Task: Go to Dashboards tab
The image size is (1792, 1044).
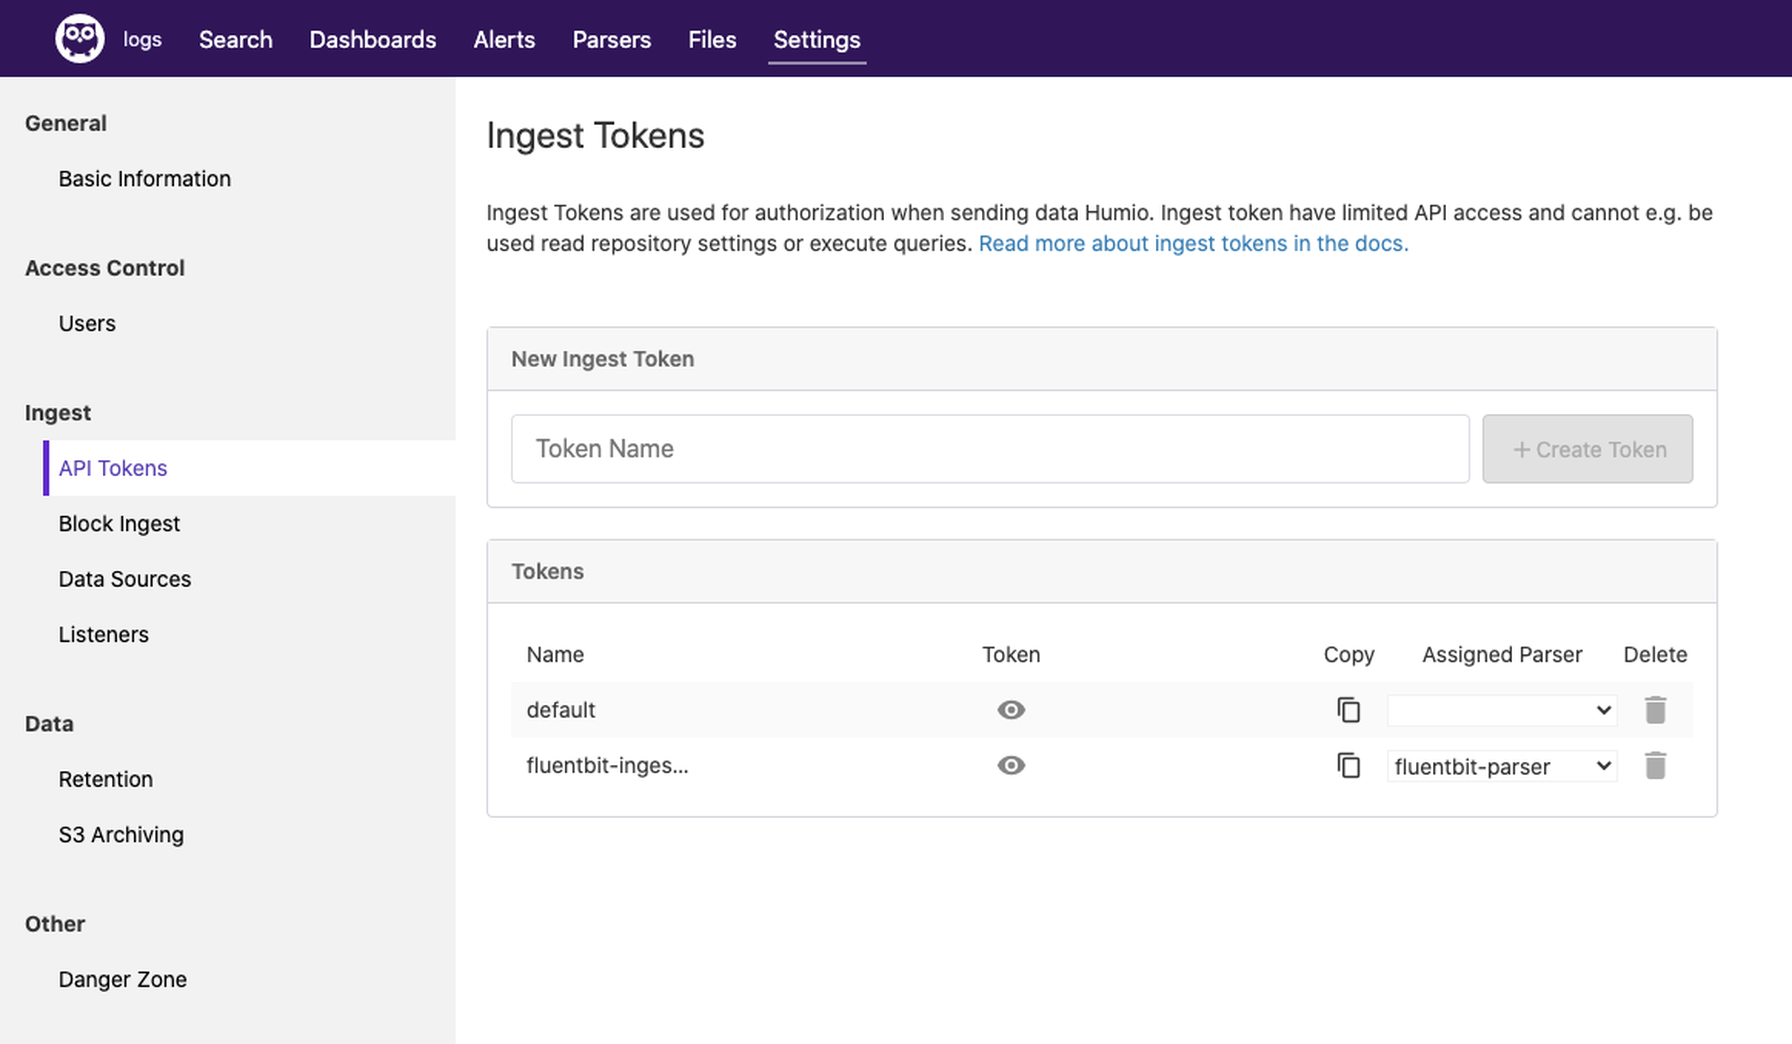Action: pyautogui.click(x=372, y=39)
